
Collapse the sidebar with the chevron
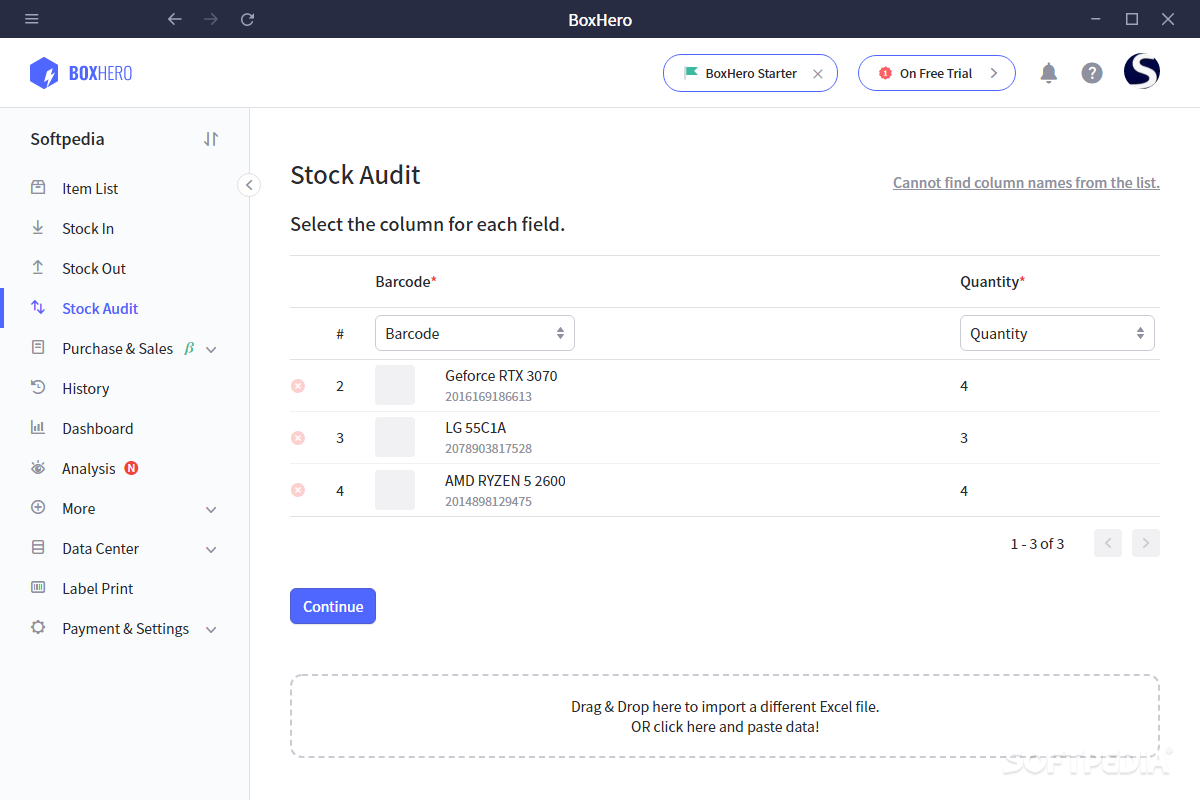click(249, 185)
